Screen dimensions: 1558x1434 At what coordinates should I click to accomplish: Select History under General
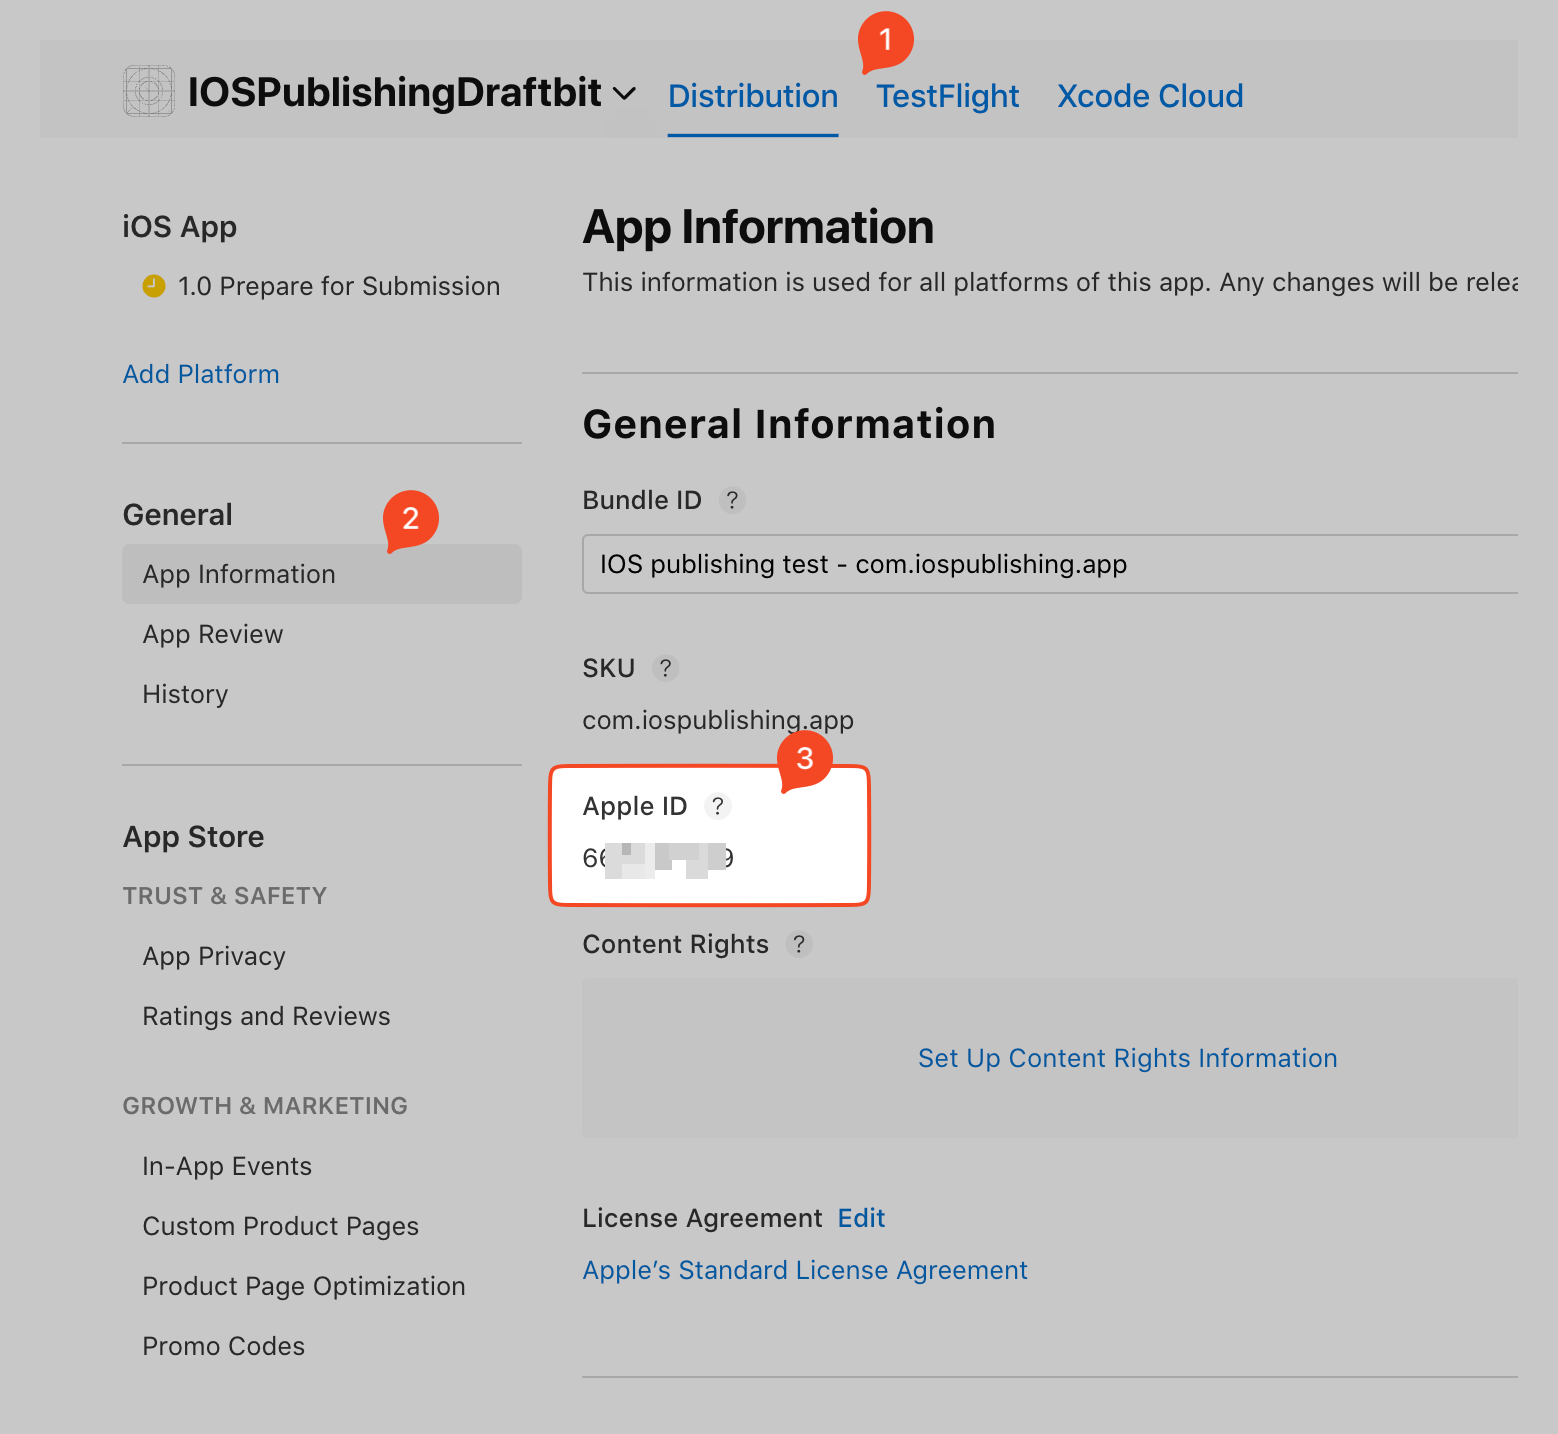click(185, 694)
